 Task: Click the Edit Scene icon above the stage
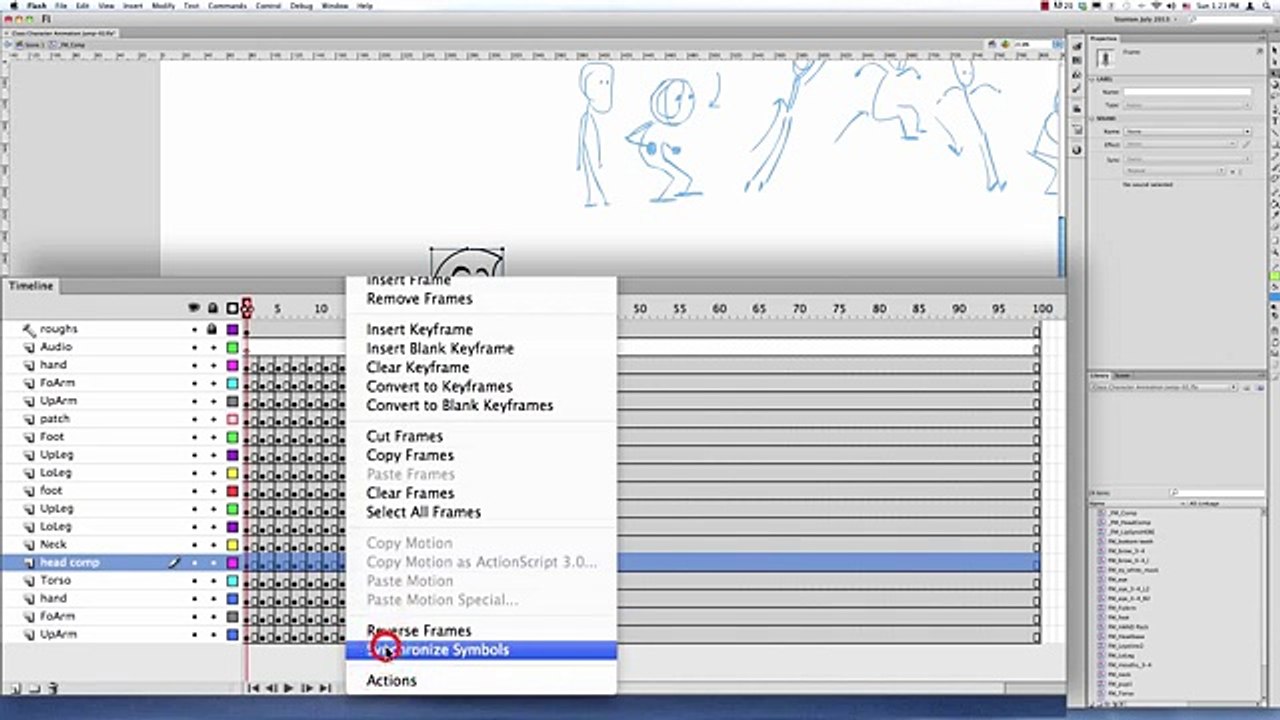tap(994, 45)
